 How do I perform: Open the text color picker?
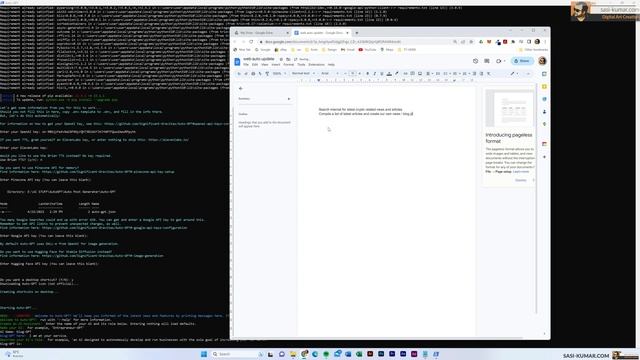pyautogui.click(x=389, y=73)
